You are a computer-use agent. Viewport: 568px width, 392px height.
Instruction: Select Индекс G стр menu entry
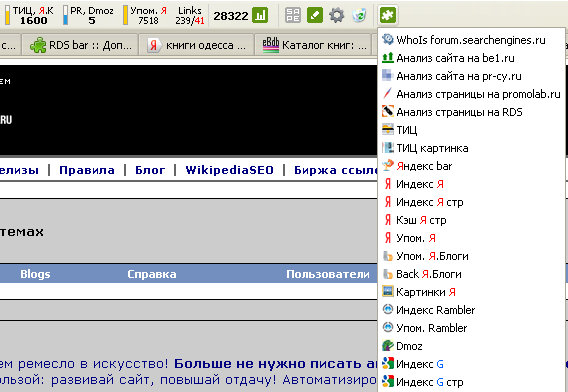pyautogui.click(x=471, y=382)
